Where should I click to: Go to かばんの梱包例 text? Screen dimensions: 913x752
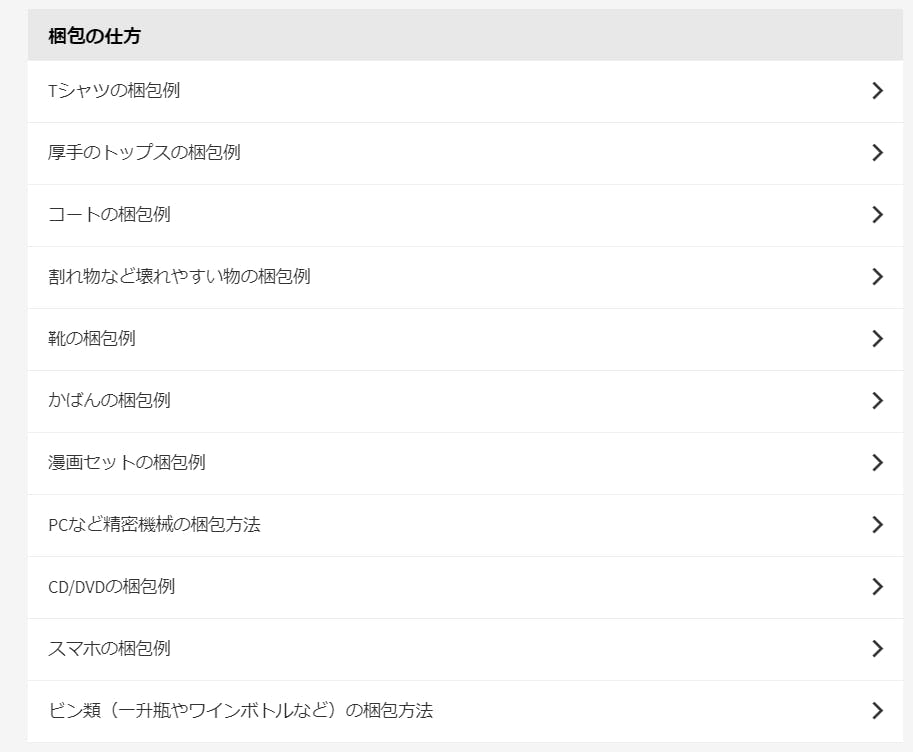tap(109, 401)
